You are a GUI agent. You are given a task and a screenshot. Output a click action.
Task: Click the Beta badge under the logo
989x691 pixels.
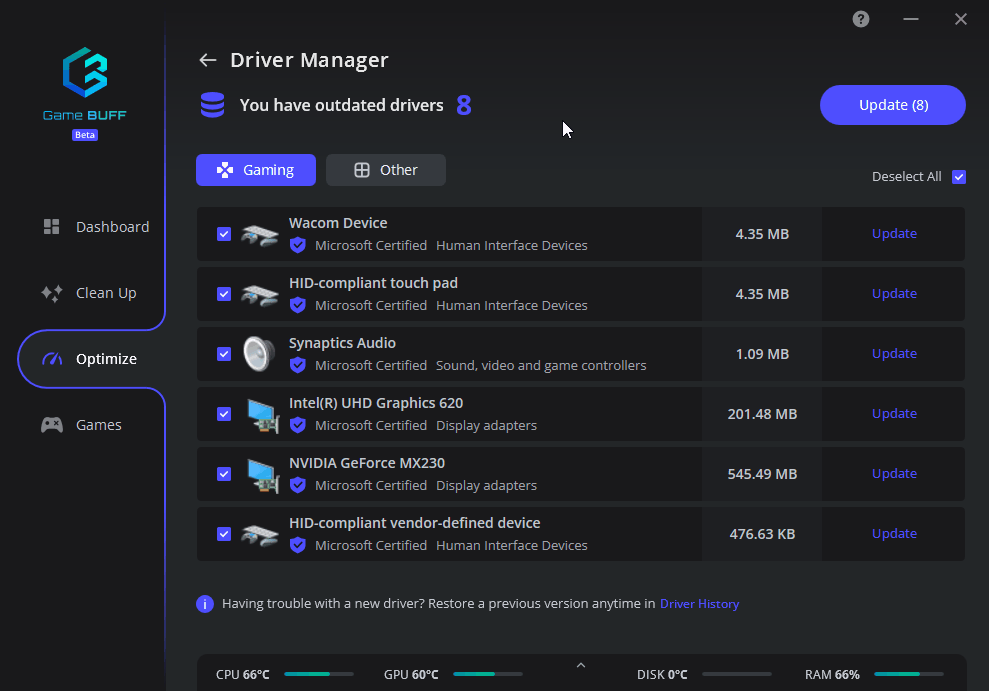[x=85, y=135]
